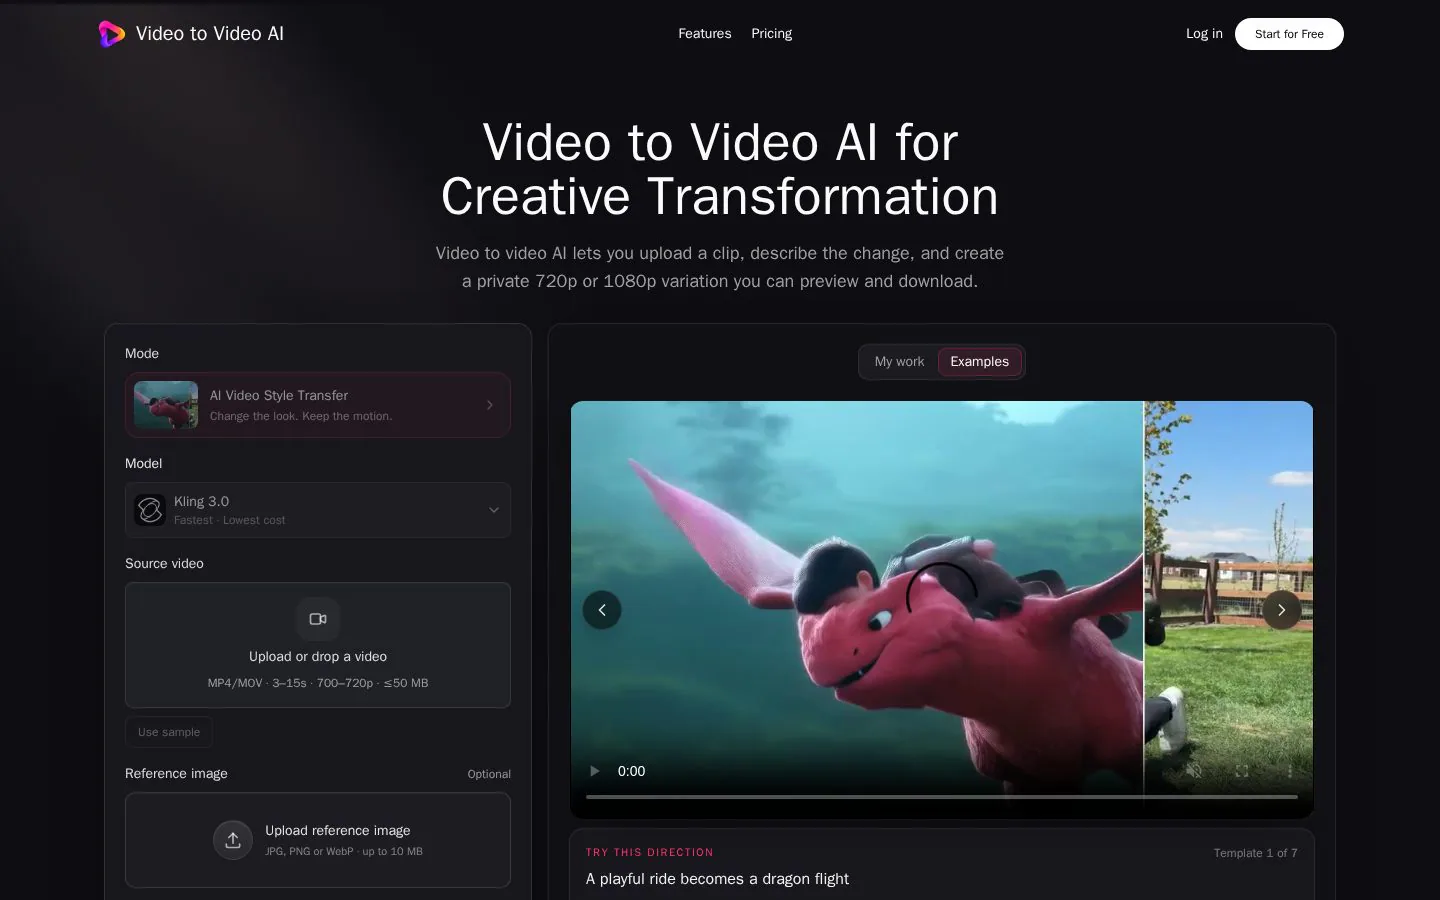Viewport: 1440px width, 900px height.
Task: Unmute the example video
Action: coord(1194,771)
